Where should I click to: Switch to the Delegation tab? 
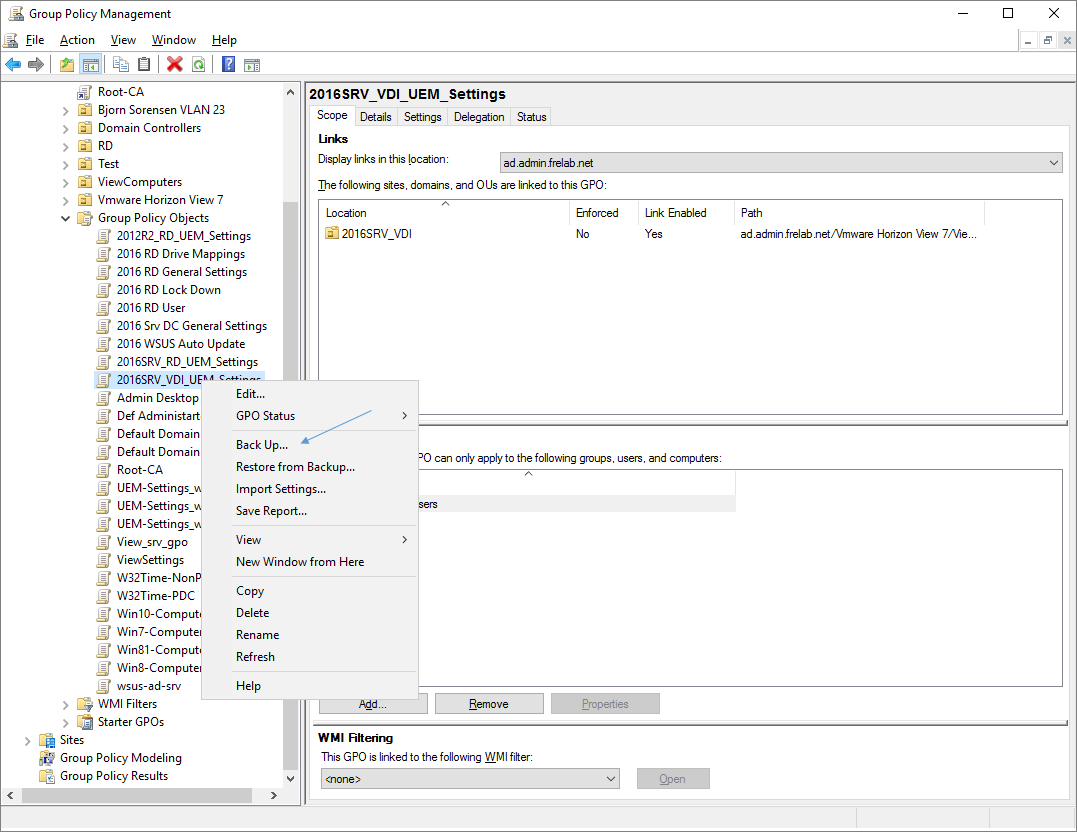click(x=479, y=117)
